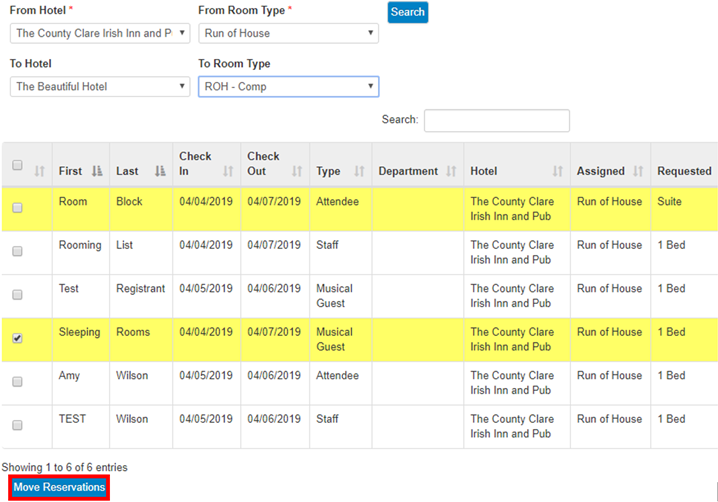Select checkbox for Amy Wilson row
The image size is (718, 502).
[x=17, y=382]
